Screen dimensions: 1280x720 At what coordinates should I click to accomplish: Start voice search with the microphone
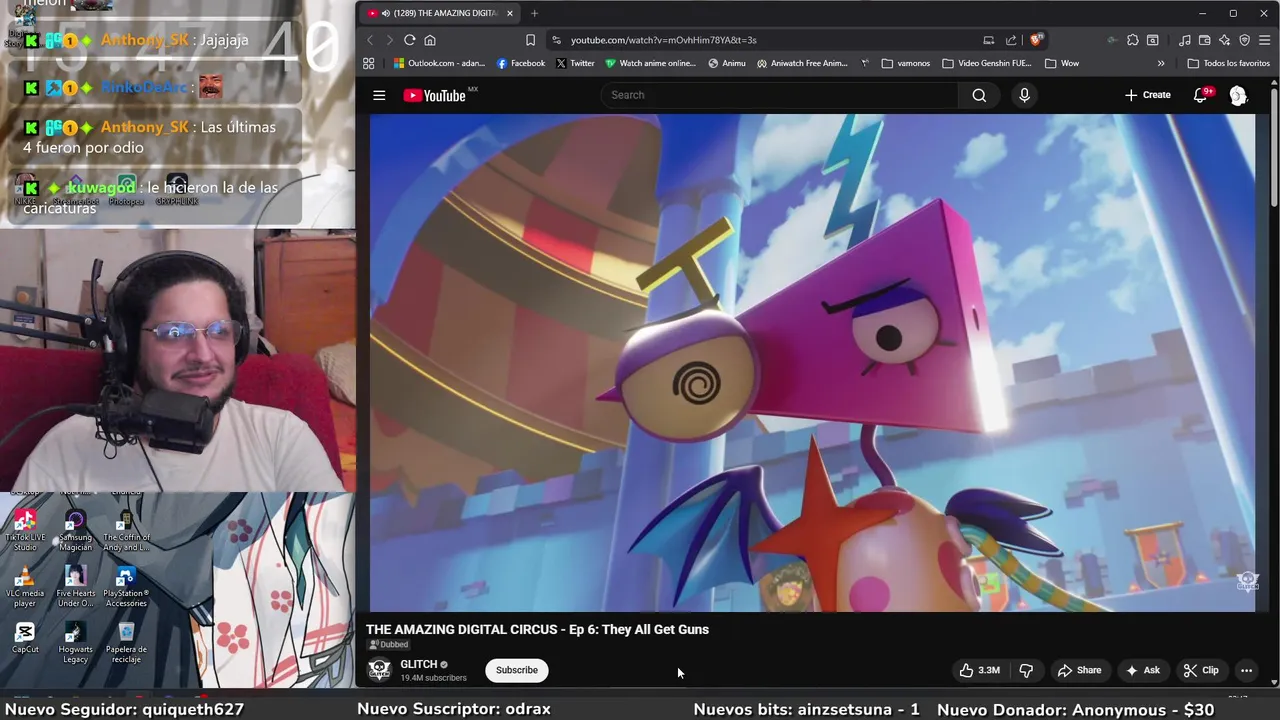tap(1024, 95)
